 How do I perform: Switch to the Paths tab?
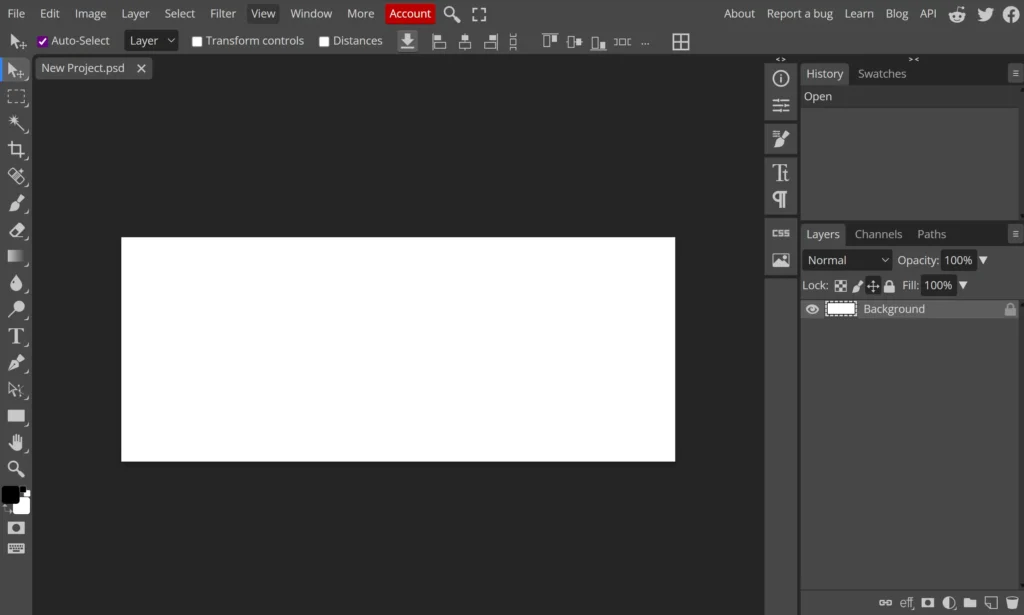pos(931,234)
